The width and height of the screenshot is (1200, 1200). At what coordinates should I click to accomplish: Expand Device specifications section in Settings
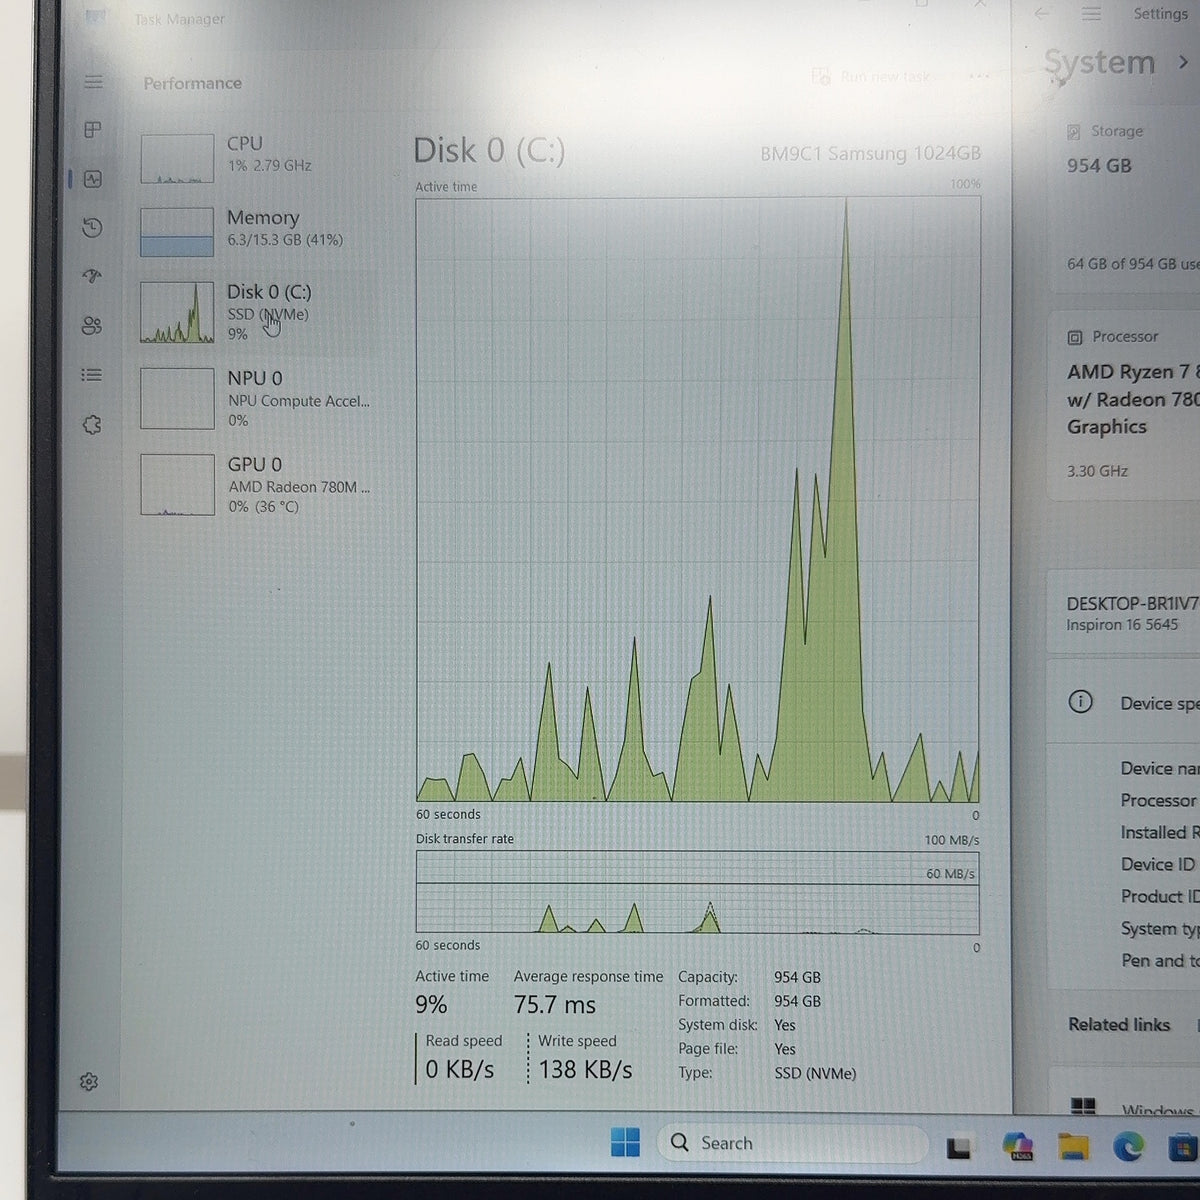[1124, 702]
